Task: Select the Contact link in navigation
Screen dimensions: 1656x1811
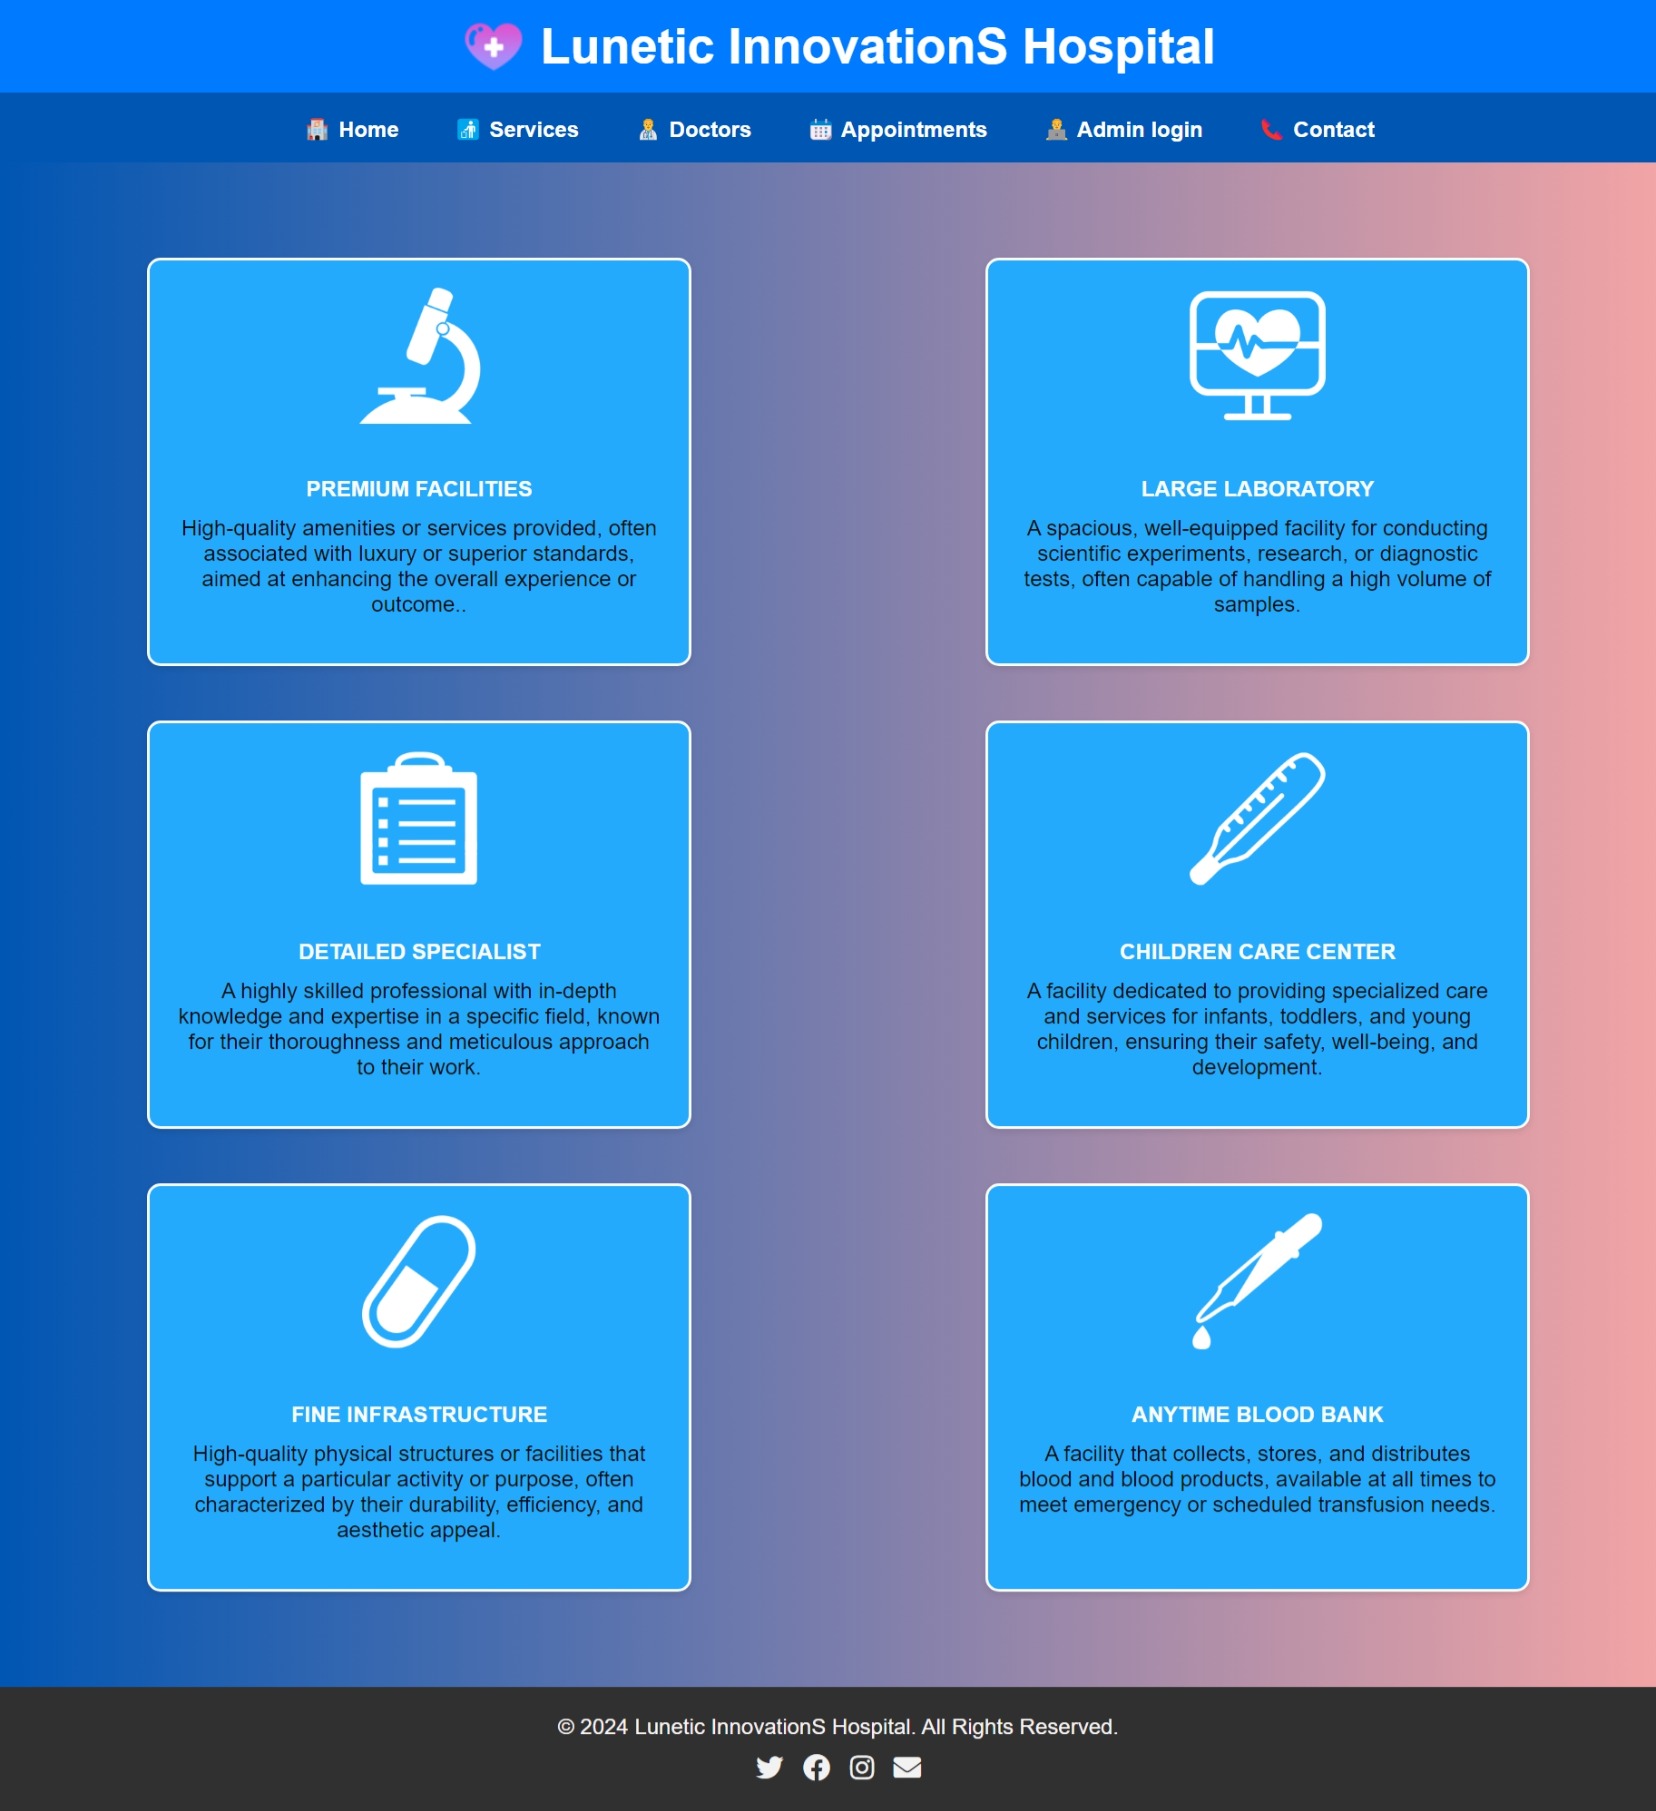Action: [1318, 129]
